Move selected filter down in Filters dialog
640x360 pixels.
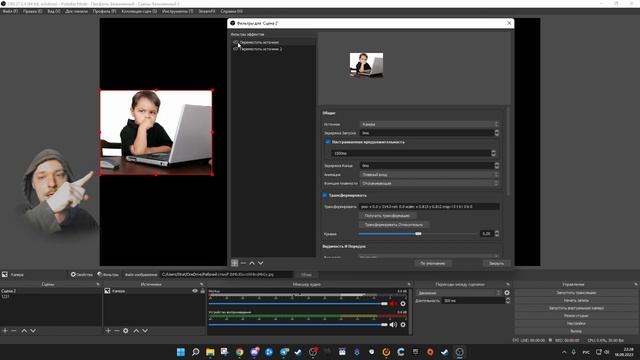click(x=260, y=263)
